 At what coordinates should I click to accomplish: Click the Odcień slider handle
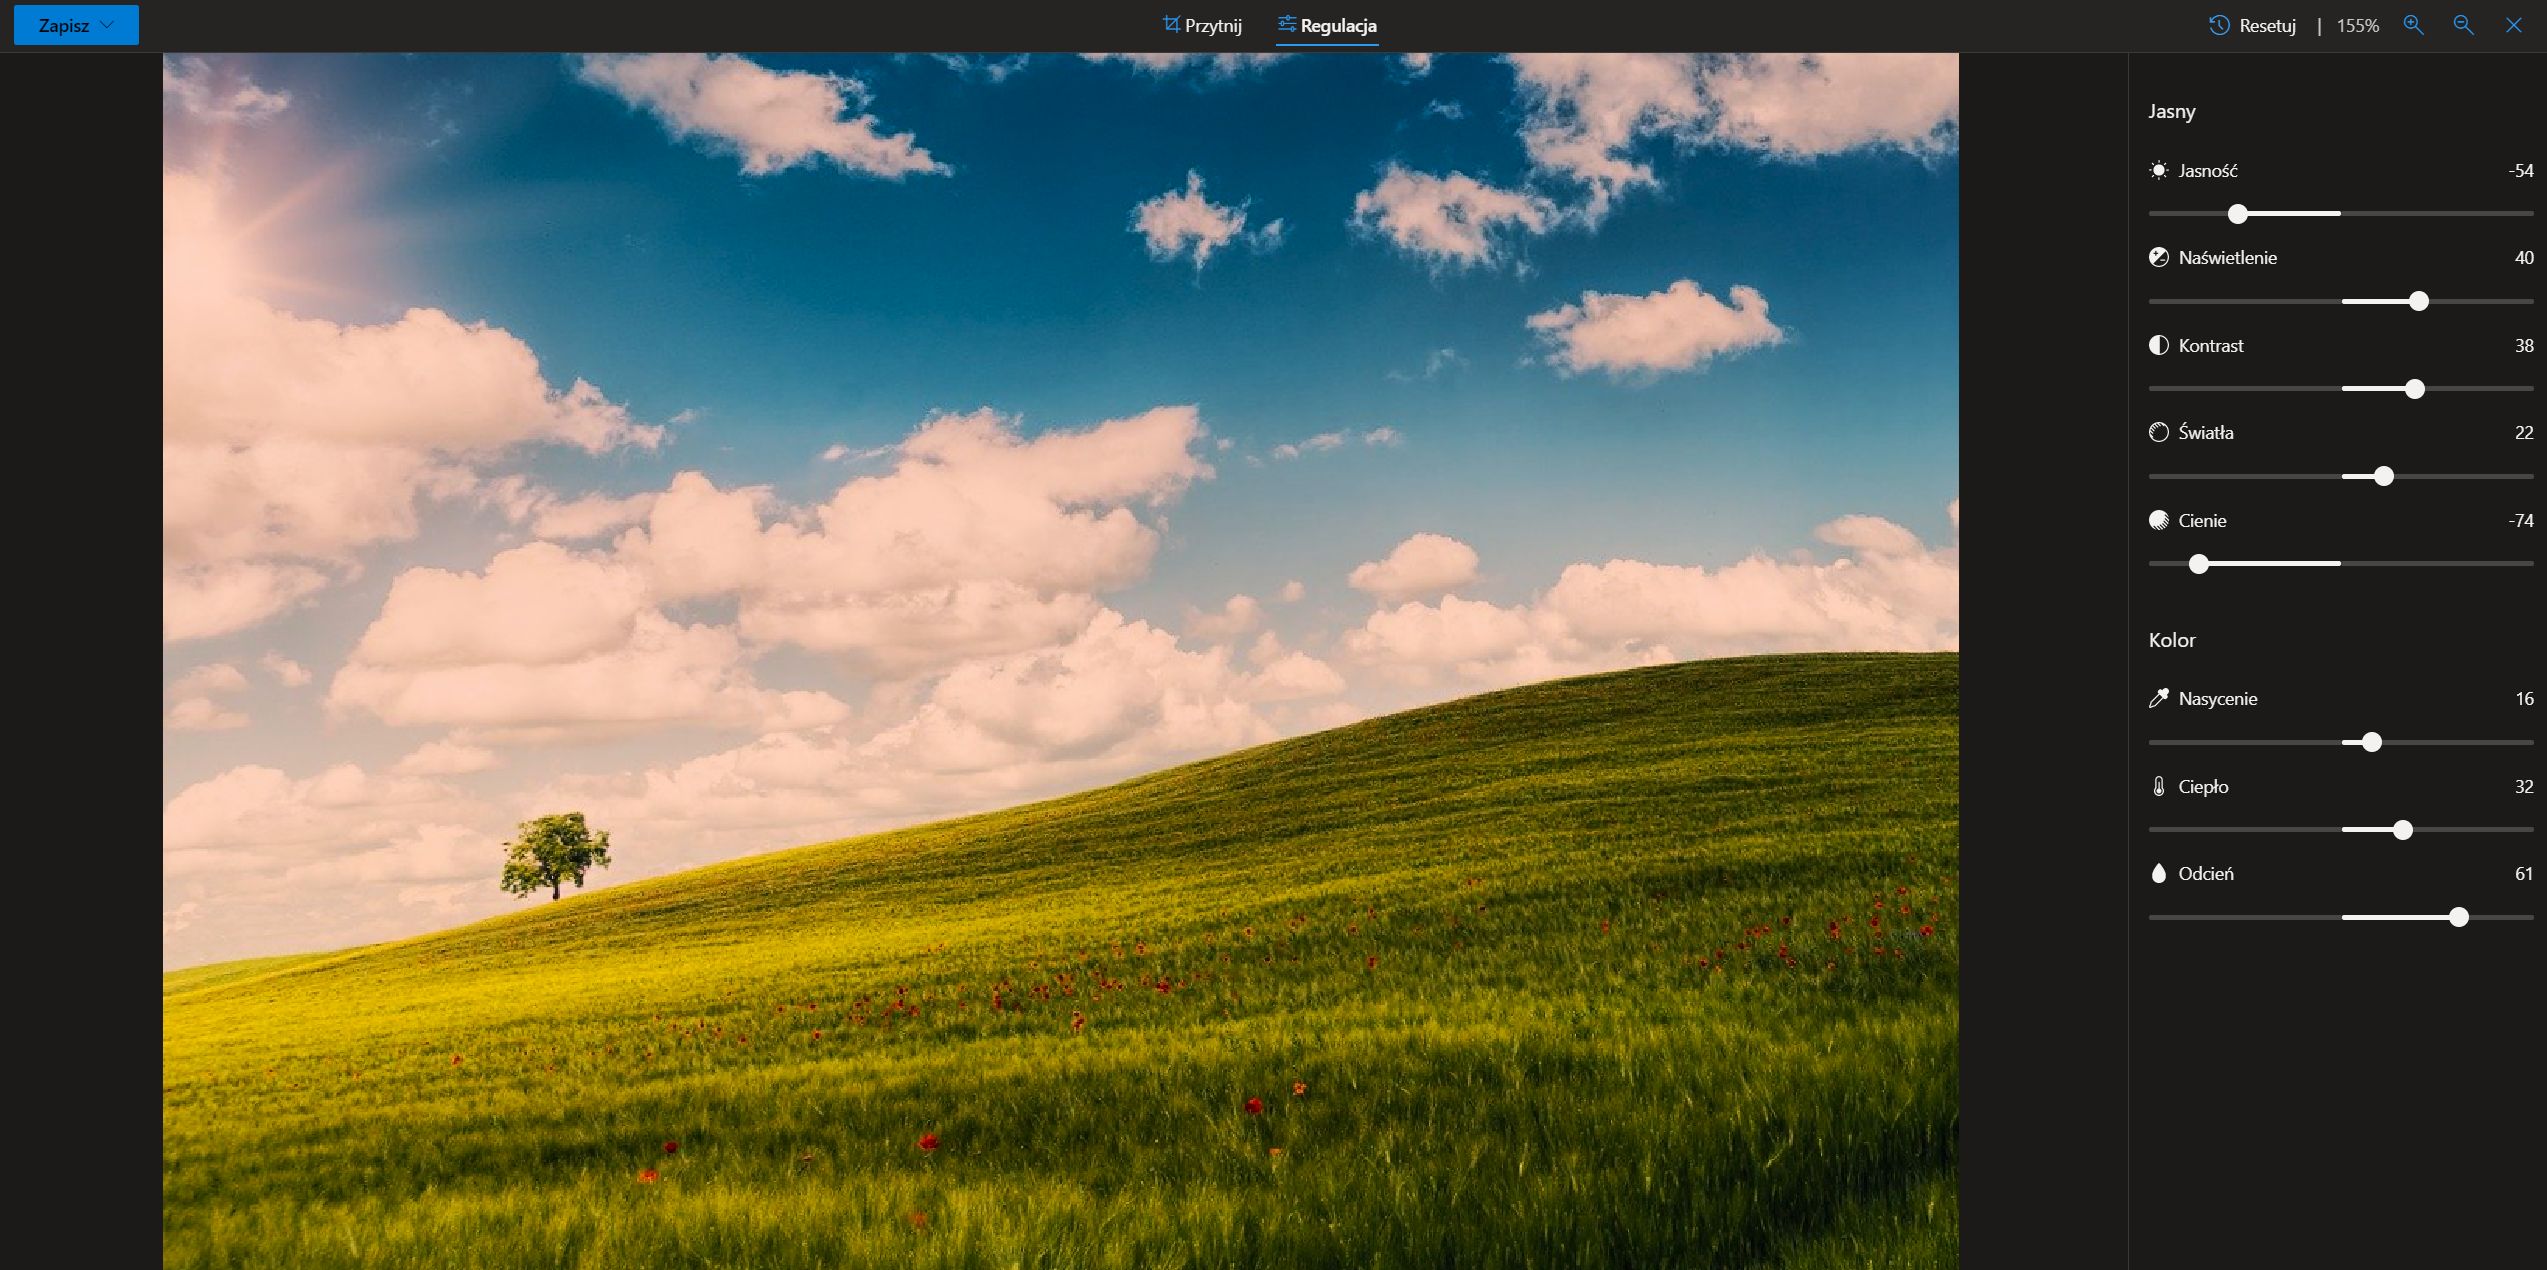[x=2459, y=917]
